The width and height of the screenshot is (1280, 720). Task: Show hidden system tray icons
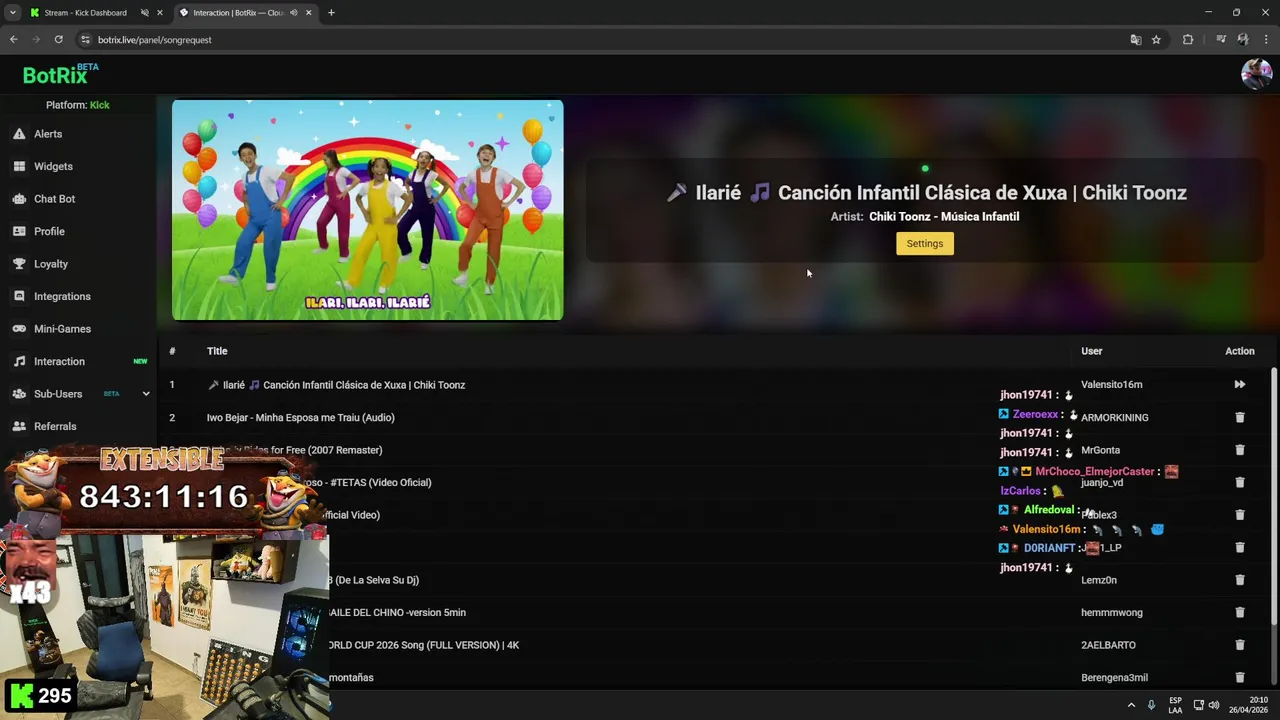pyautogui.click(x=1131, y=705)
